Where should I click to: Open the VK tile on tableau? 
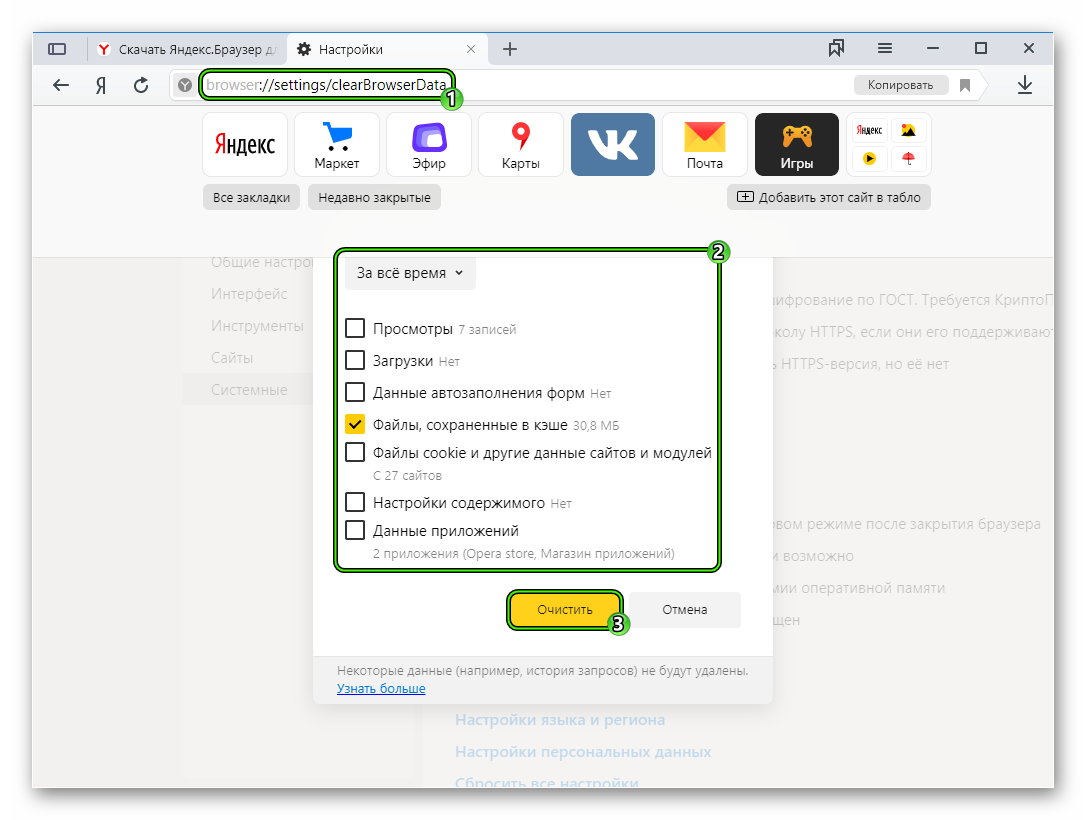tap(612, 144)
